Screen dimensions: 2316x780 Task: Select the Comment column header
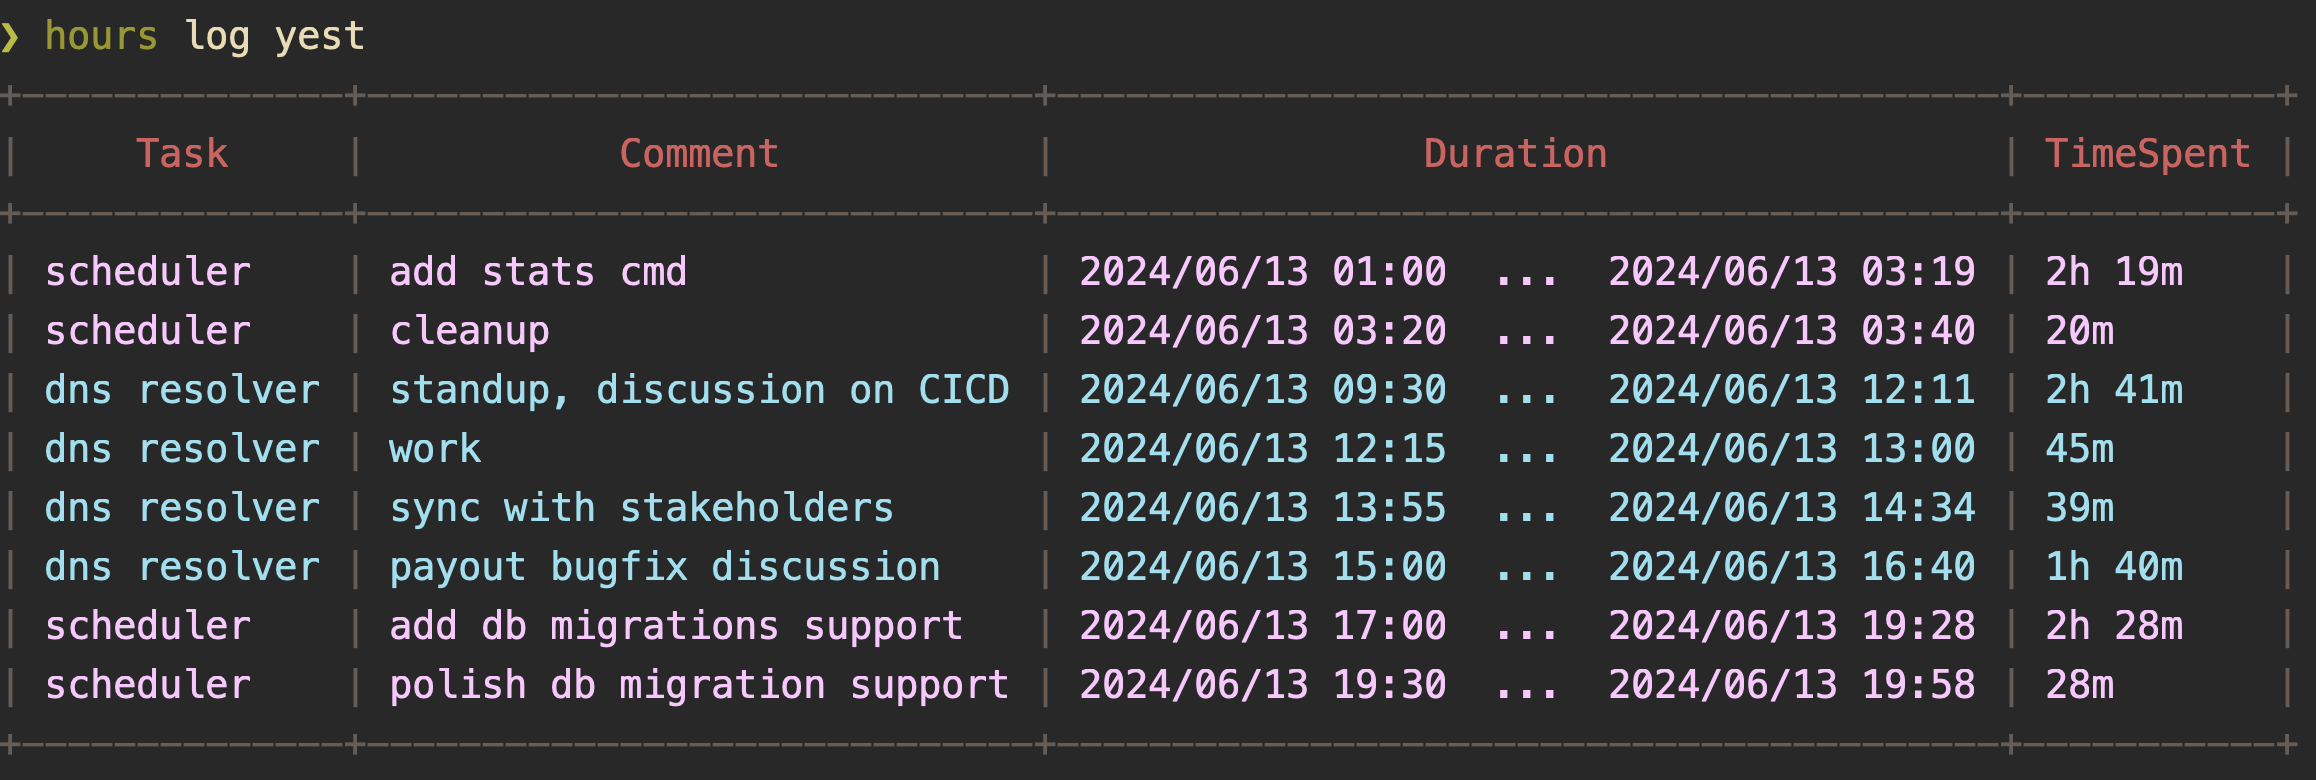[x=699, y=154]
